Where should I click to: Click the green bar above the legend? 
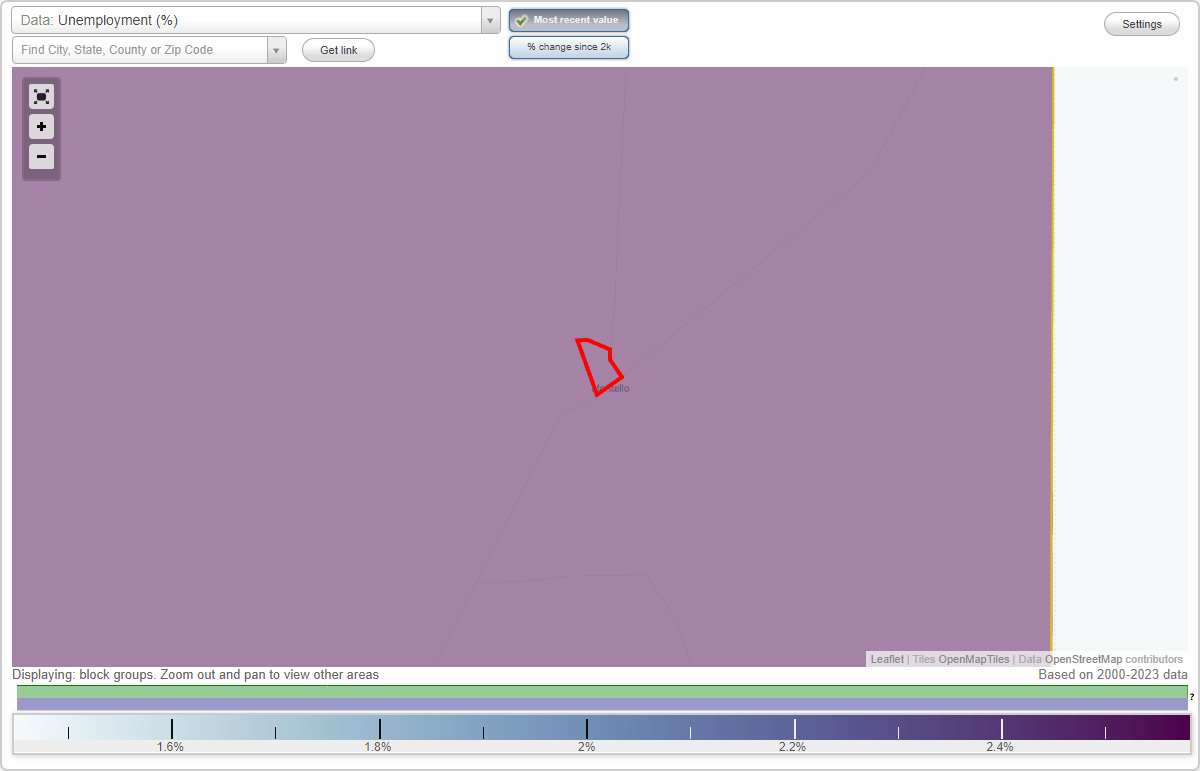click(x=602, y=691)
